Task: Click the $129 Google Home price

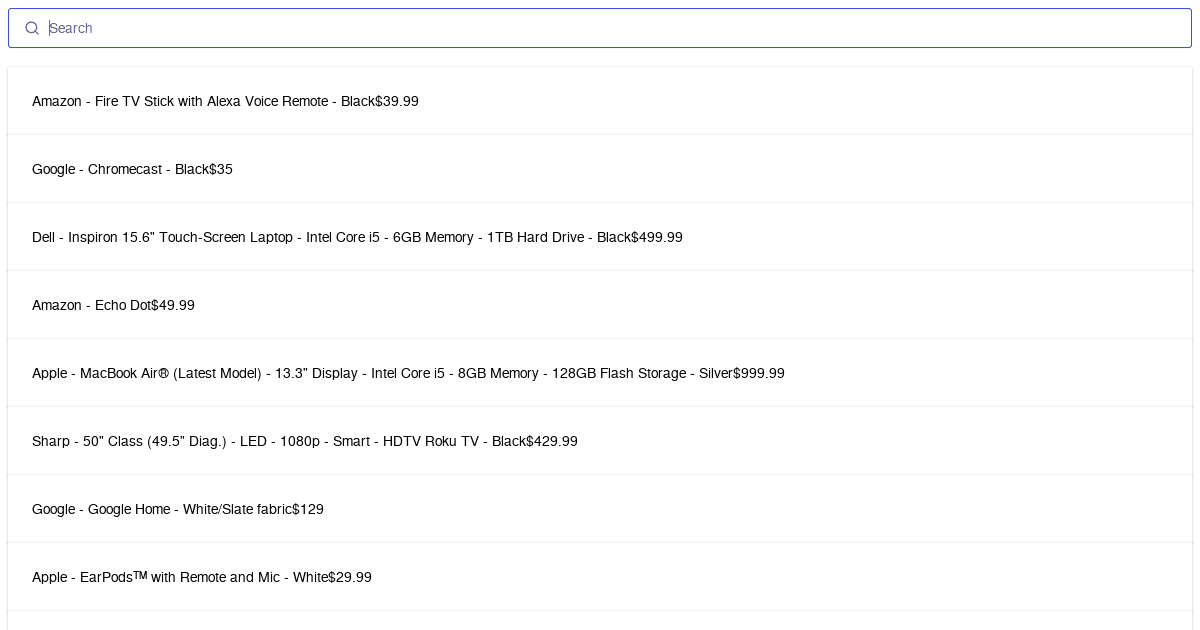Action: [308, 509]
